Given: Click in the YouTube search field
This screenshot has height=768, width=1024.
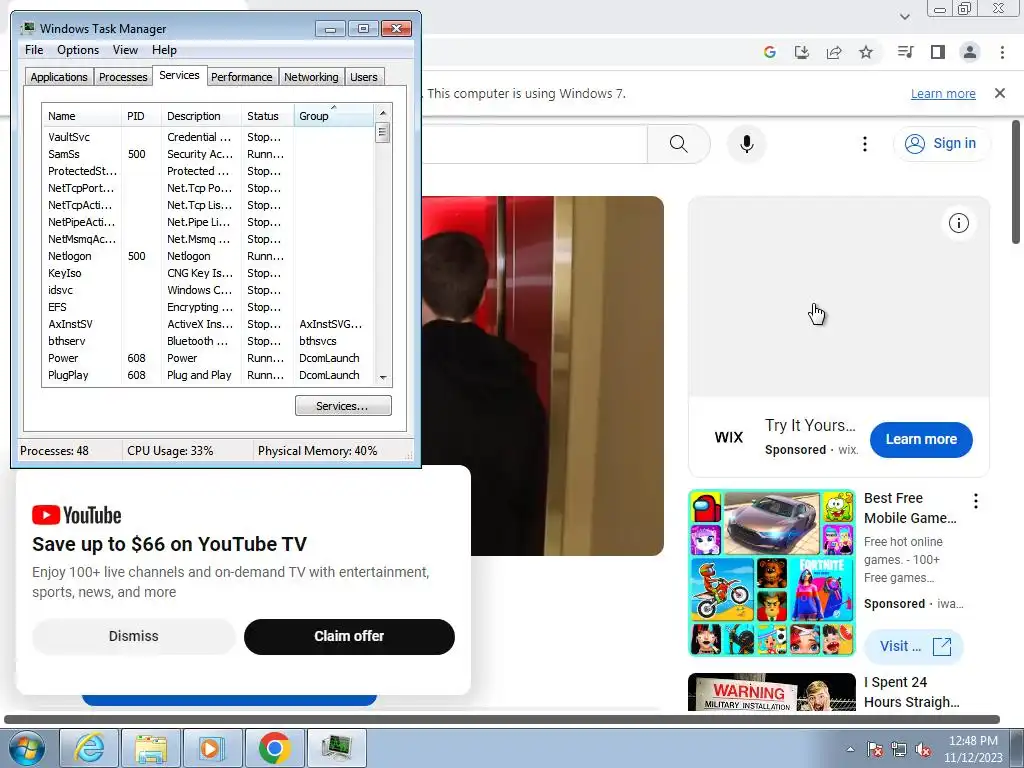Looking at the screenshot, I should (x=534, y=144).
